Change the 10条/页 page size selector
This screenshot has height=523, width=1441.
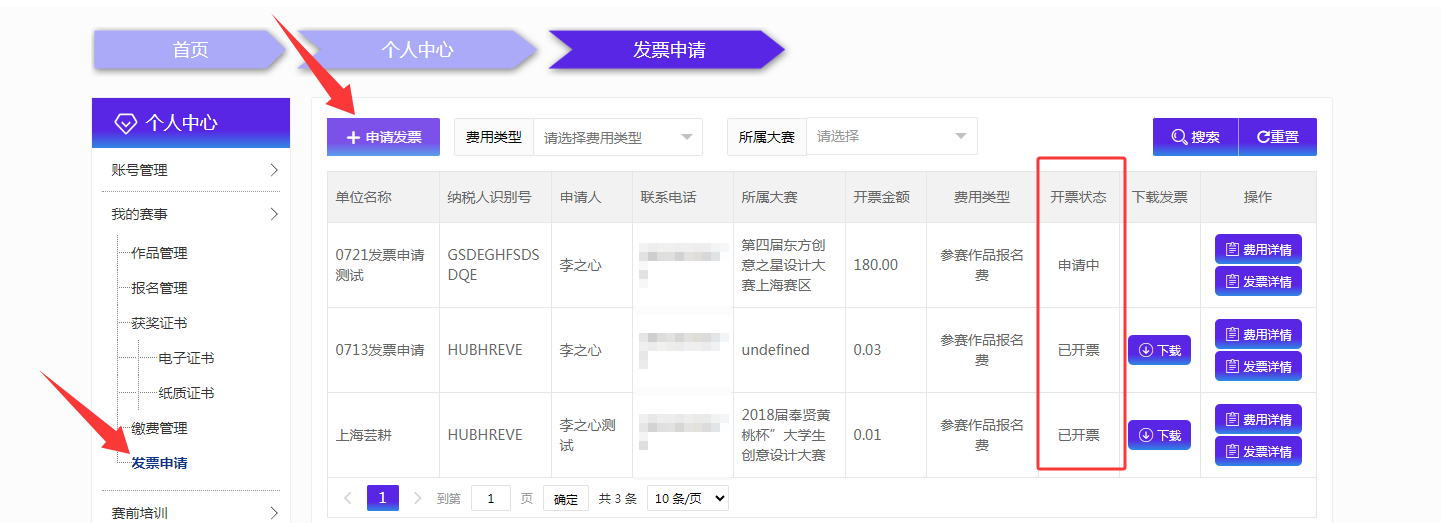point(687,498)
